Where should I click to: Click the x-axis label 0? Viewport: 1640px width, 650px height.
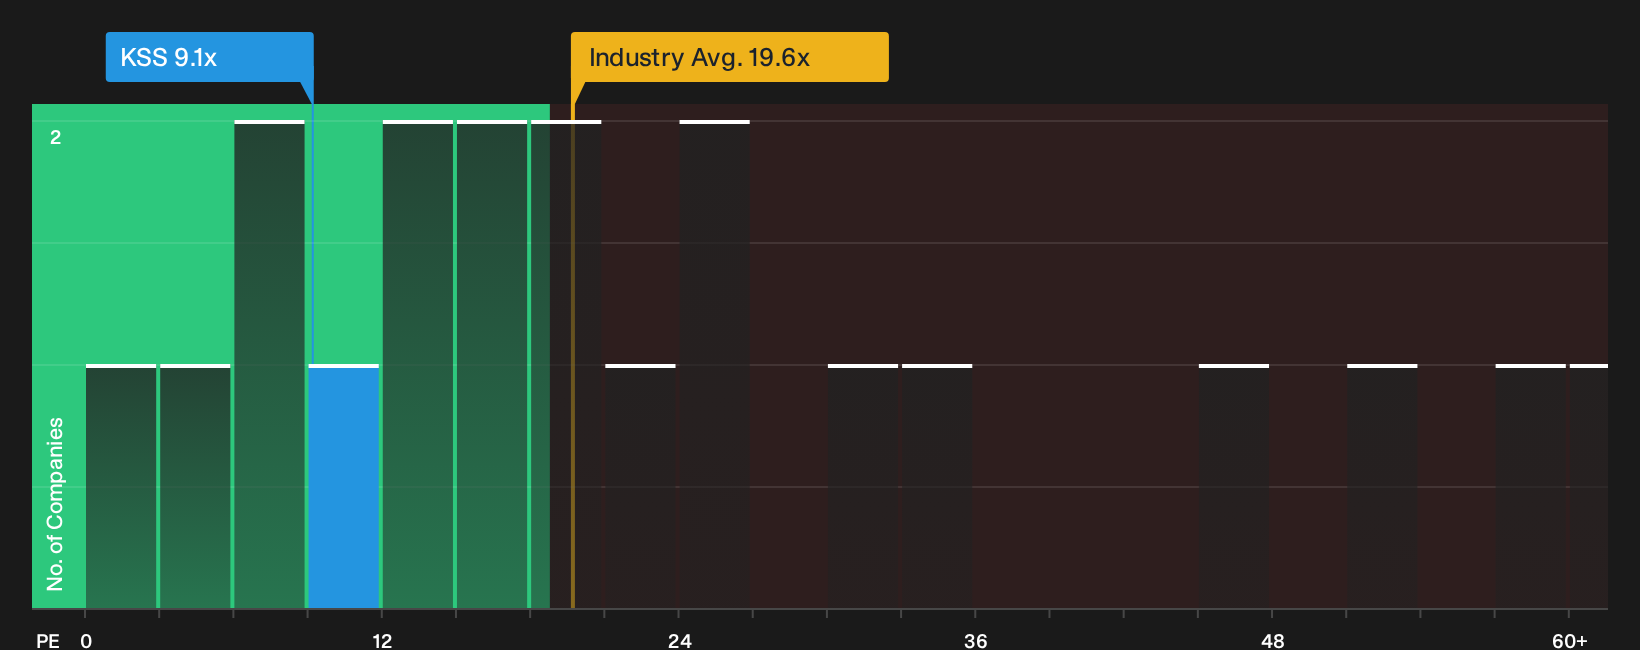pos(86,640)
